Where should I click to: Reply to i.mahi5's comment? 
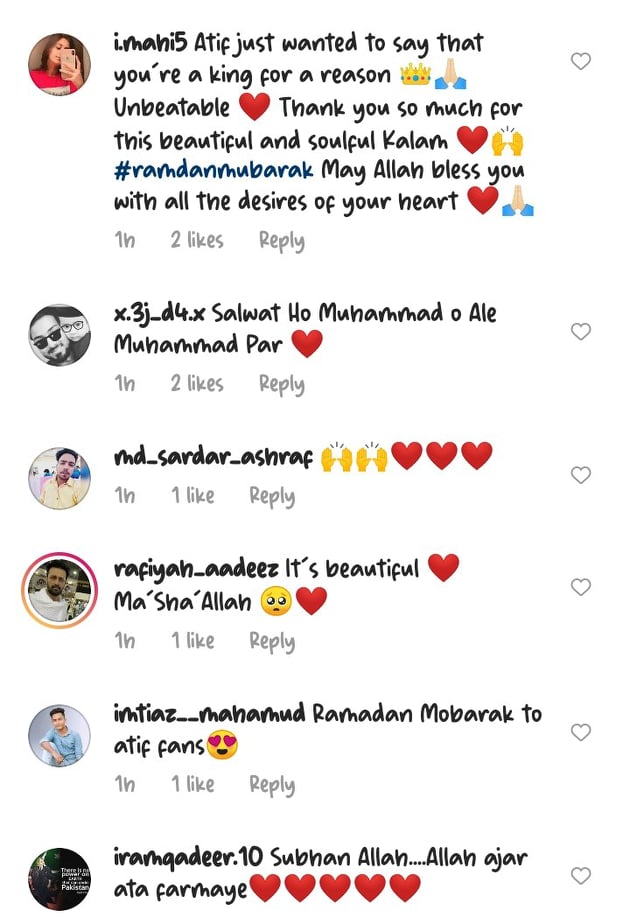[x=282, y=240]
